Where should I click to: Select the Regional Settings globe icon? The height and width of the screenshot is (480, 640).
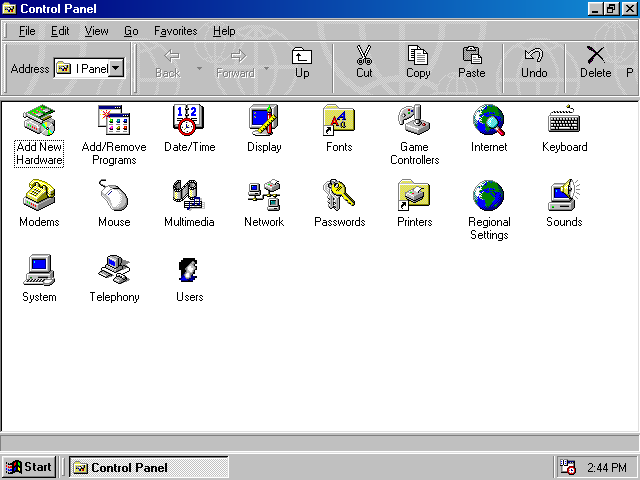(x=489, y=196)
